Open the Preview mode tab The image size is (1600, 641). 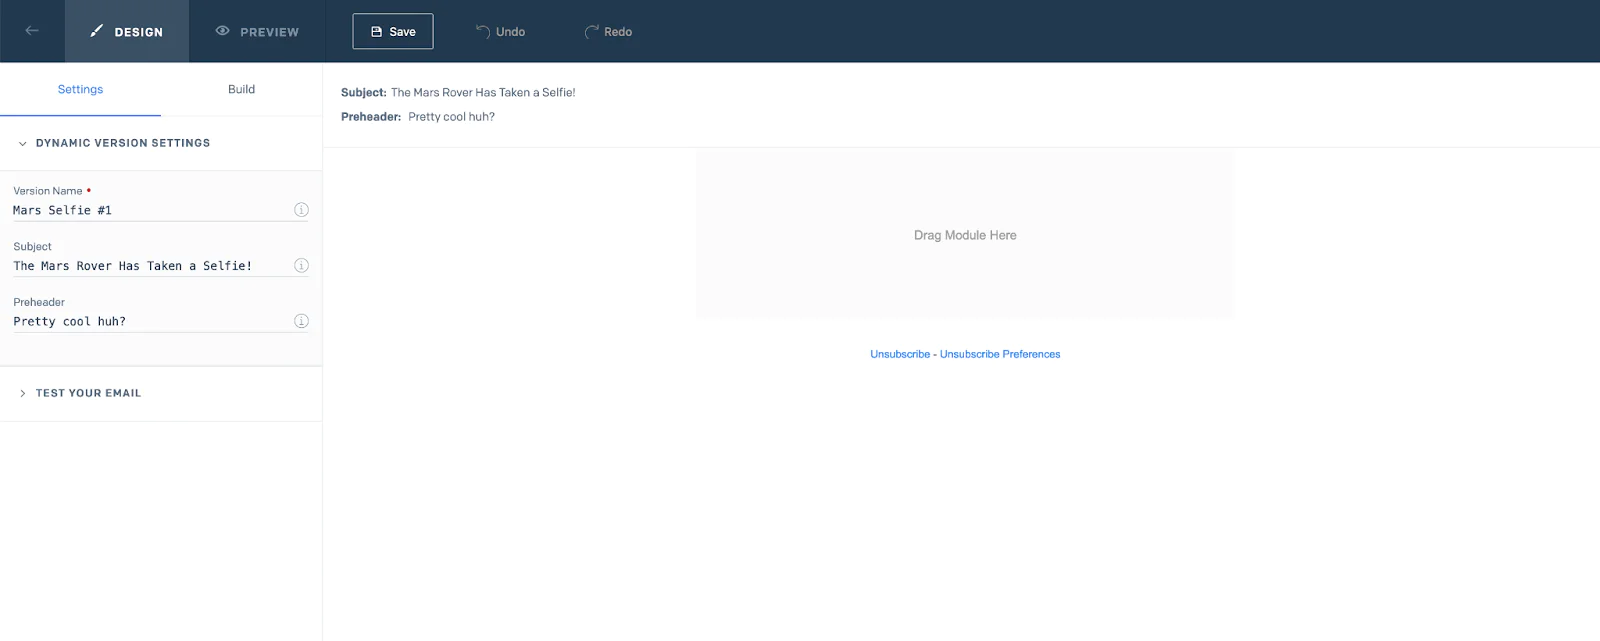(258, 32)
